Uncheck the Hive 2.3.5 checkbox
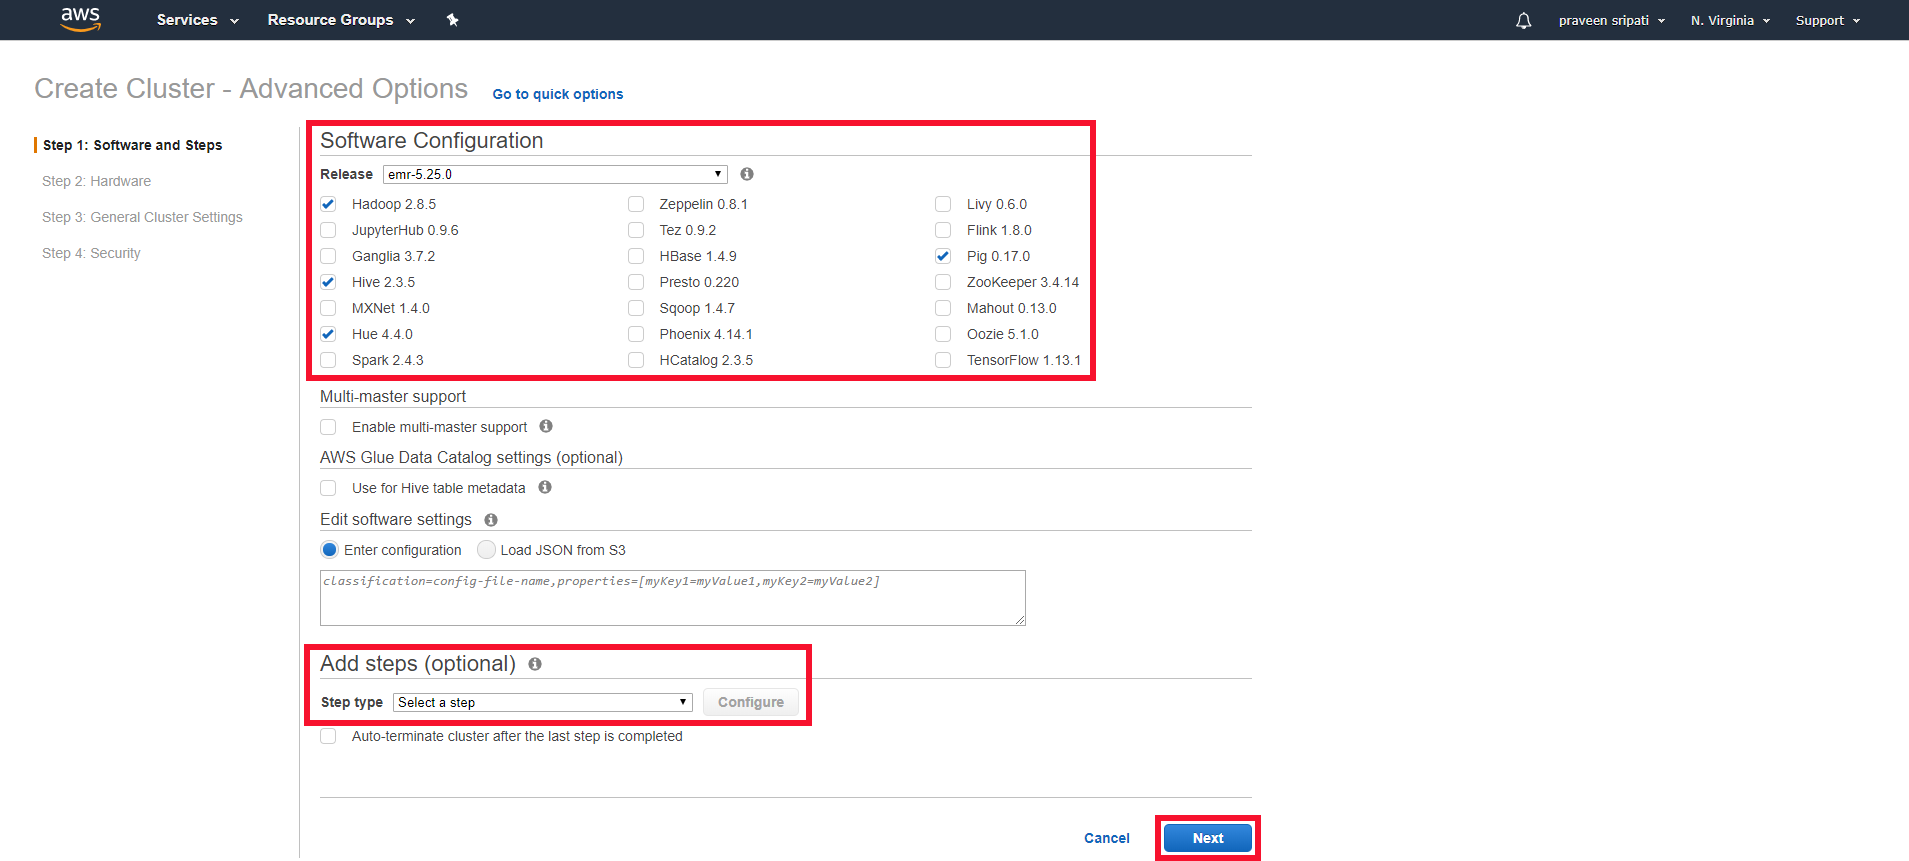 tap(328, 282)
